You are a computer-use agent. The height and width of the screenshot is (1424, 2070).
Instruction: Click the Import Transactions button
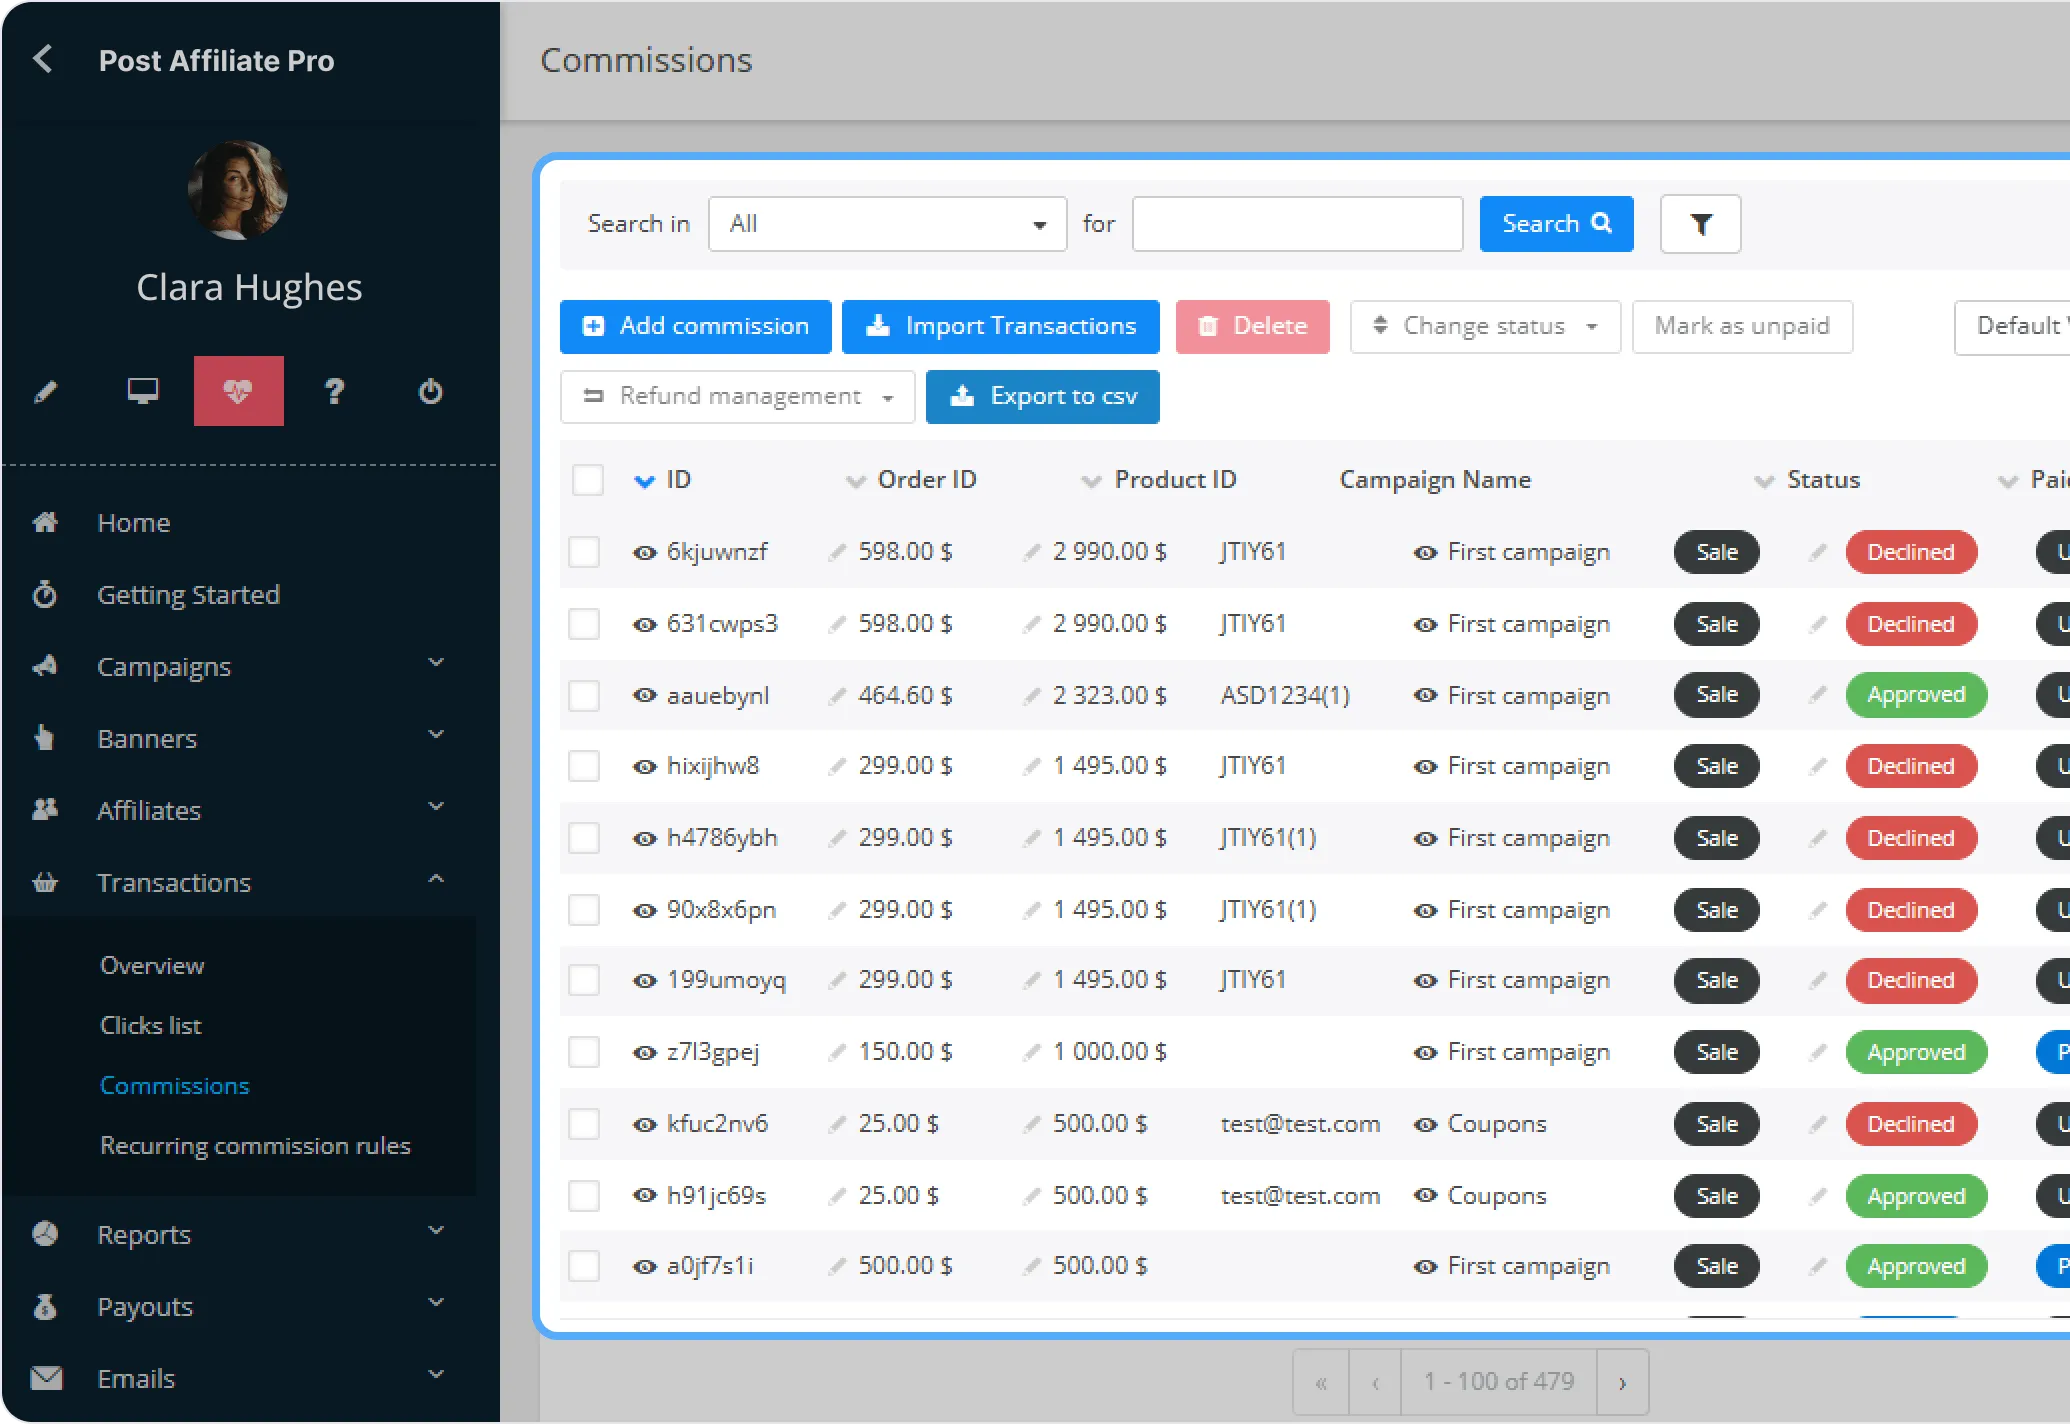[x=1000, y=326]
